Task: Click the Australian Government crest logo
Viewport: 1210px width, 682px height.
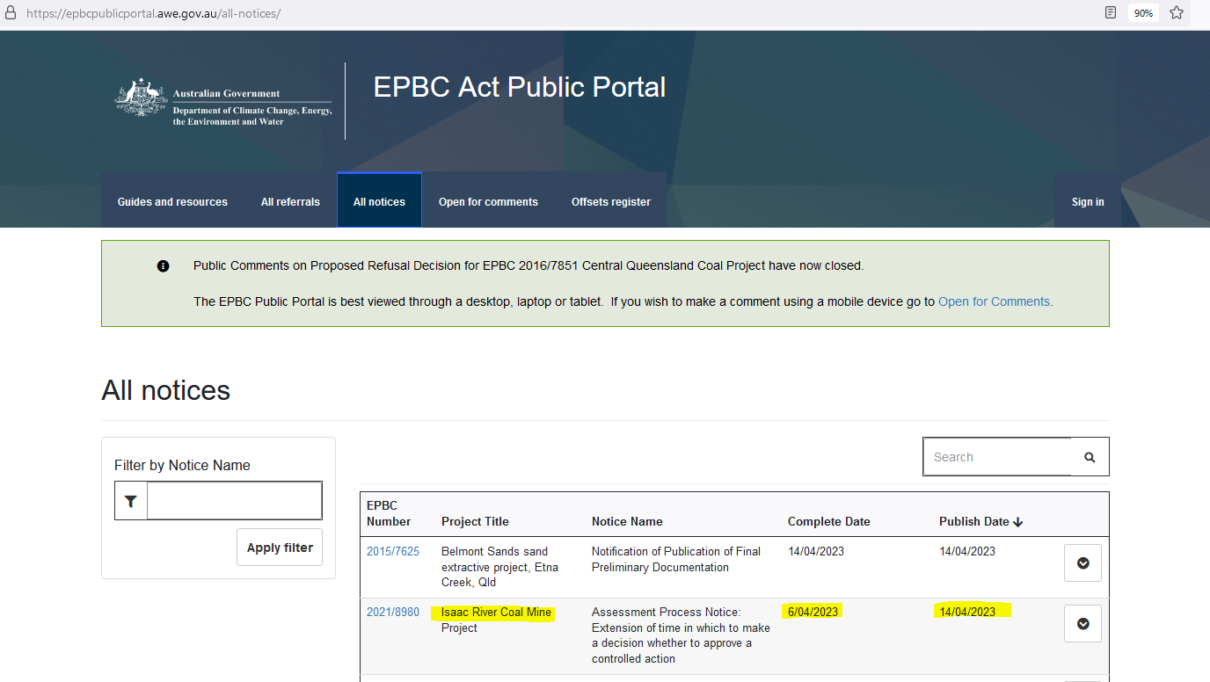Action: point(141,100)
